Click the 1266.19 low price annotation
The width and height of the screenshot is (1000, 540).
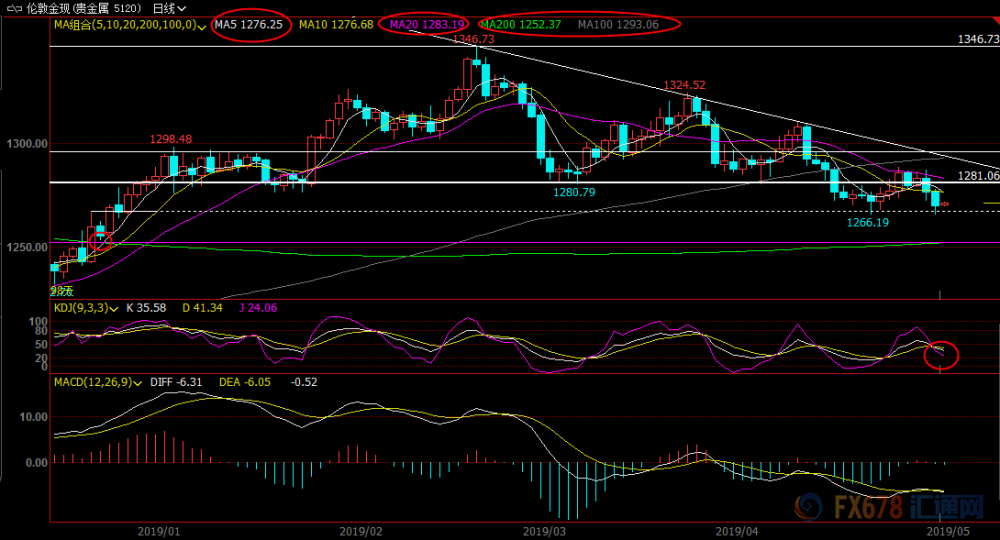[867, 223]
